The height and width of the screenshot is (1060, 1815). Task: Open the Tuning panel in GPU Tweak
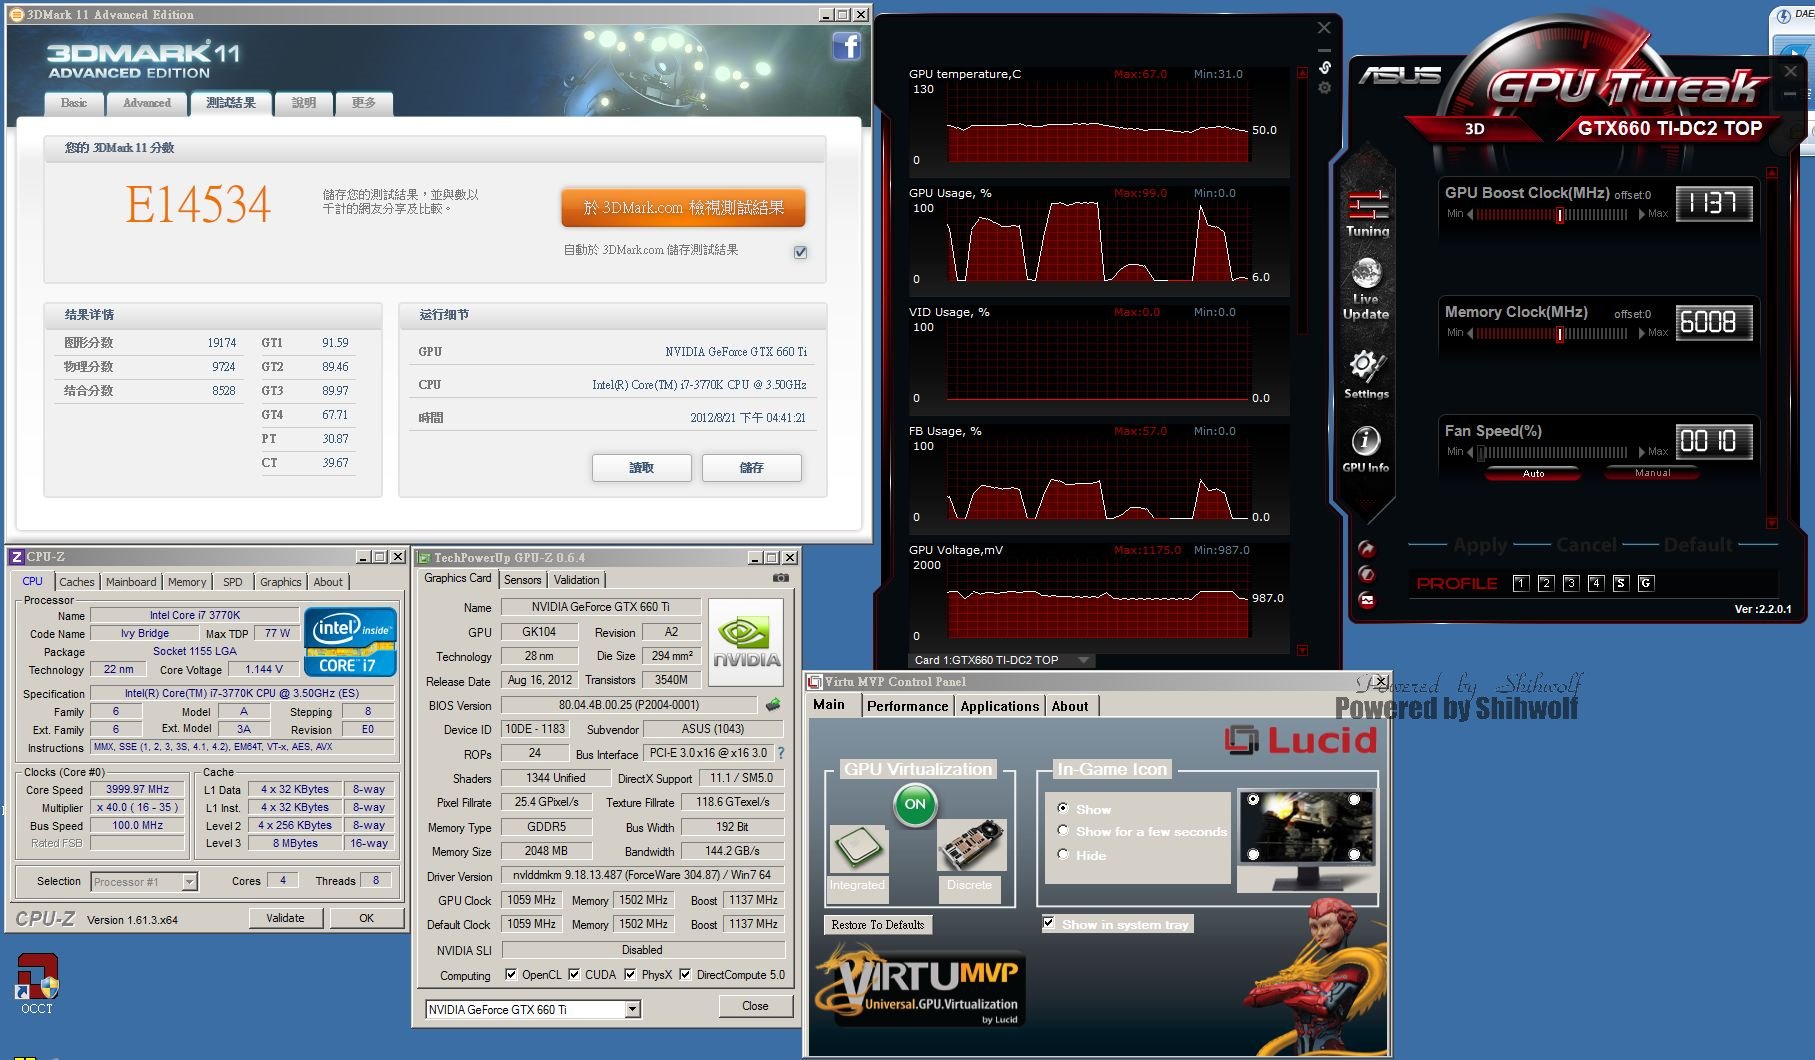point(1367,213)
